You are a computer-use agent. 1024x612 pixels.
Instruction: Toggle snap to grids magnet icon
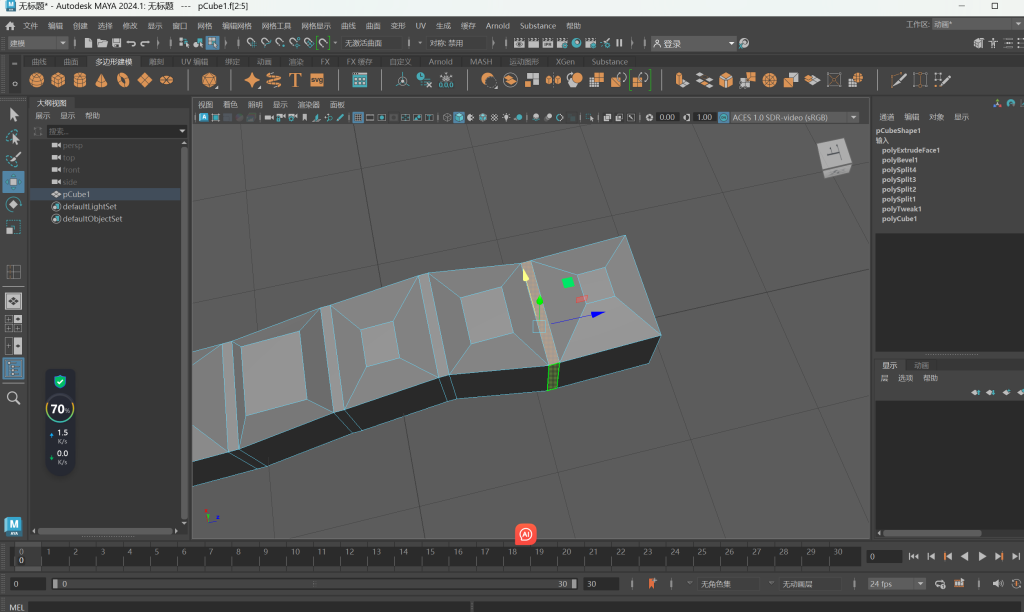point(251,43)
